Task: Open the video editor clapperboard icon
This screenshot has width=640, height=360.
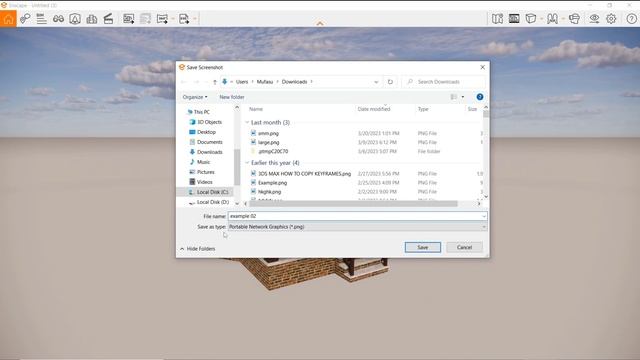Action: (x=108, y=19)
